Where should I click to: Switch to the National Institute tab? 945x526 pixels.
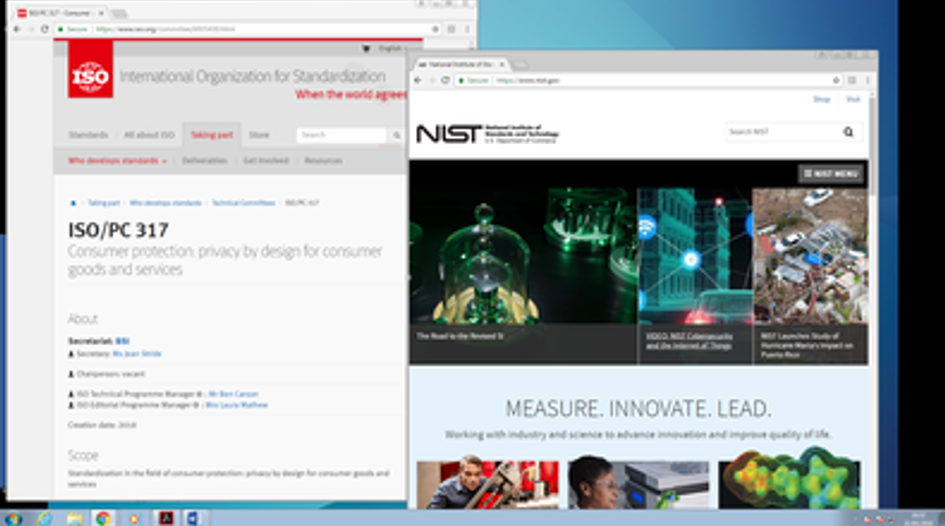point(461,64)
